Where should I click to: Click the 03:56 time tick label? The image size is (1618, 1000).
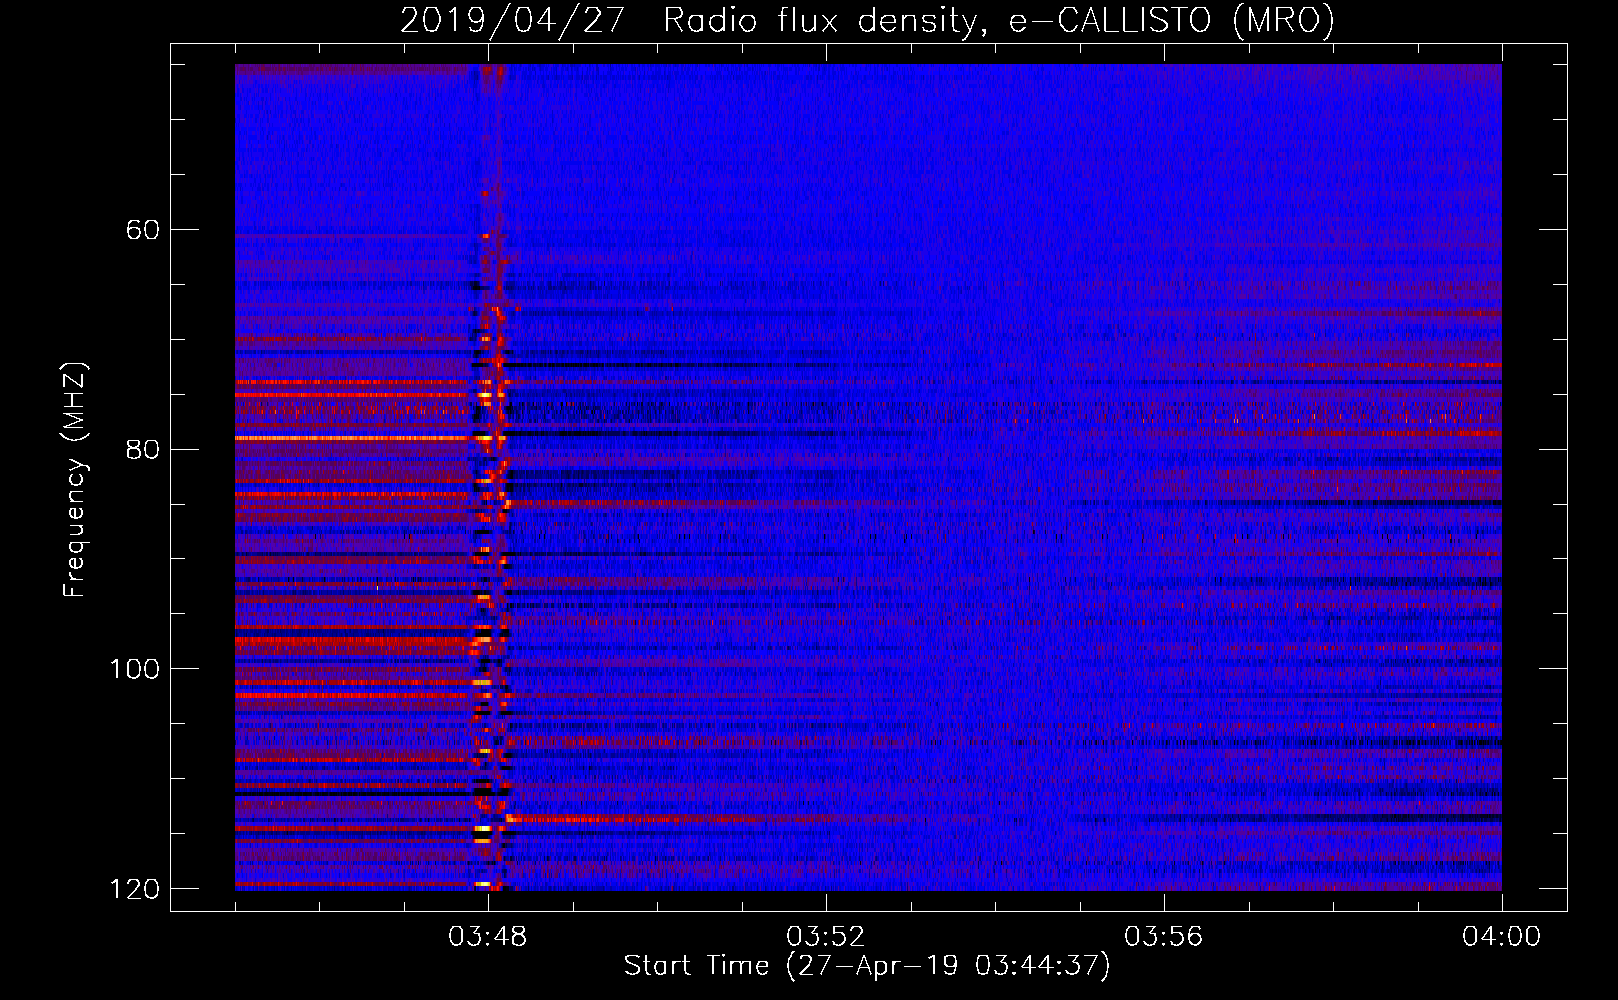click(1164, 937)
